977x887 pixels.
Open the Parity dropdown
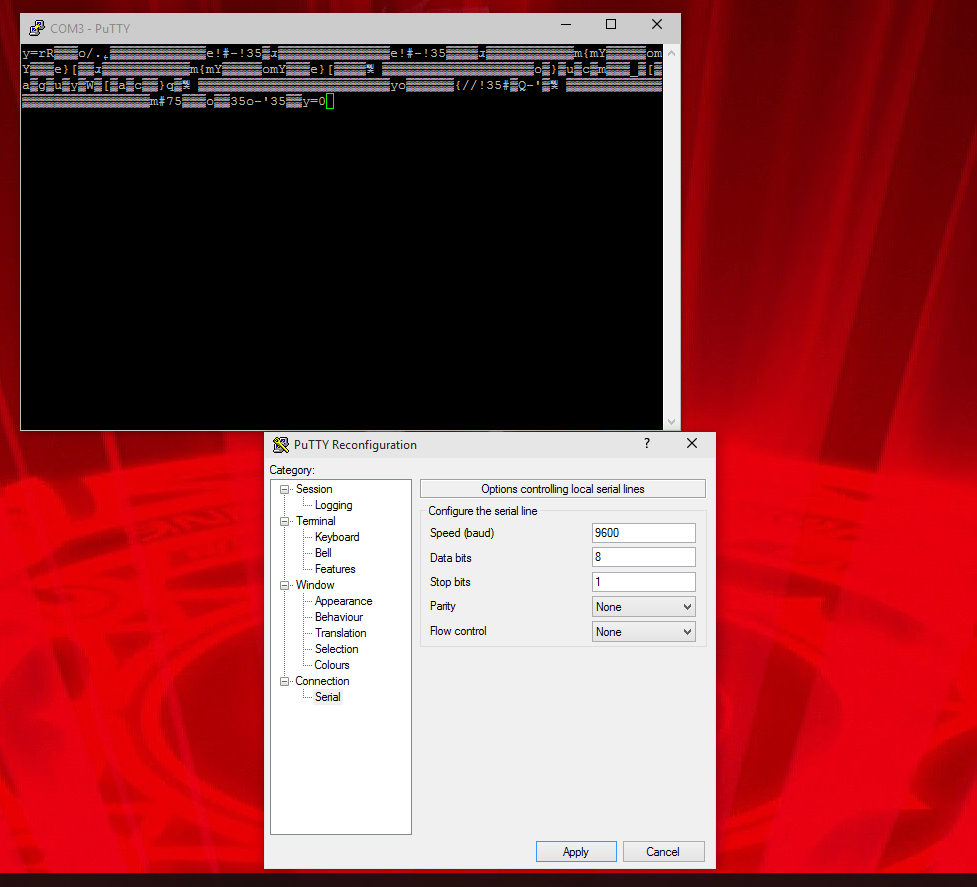[644, 607]
